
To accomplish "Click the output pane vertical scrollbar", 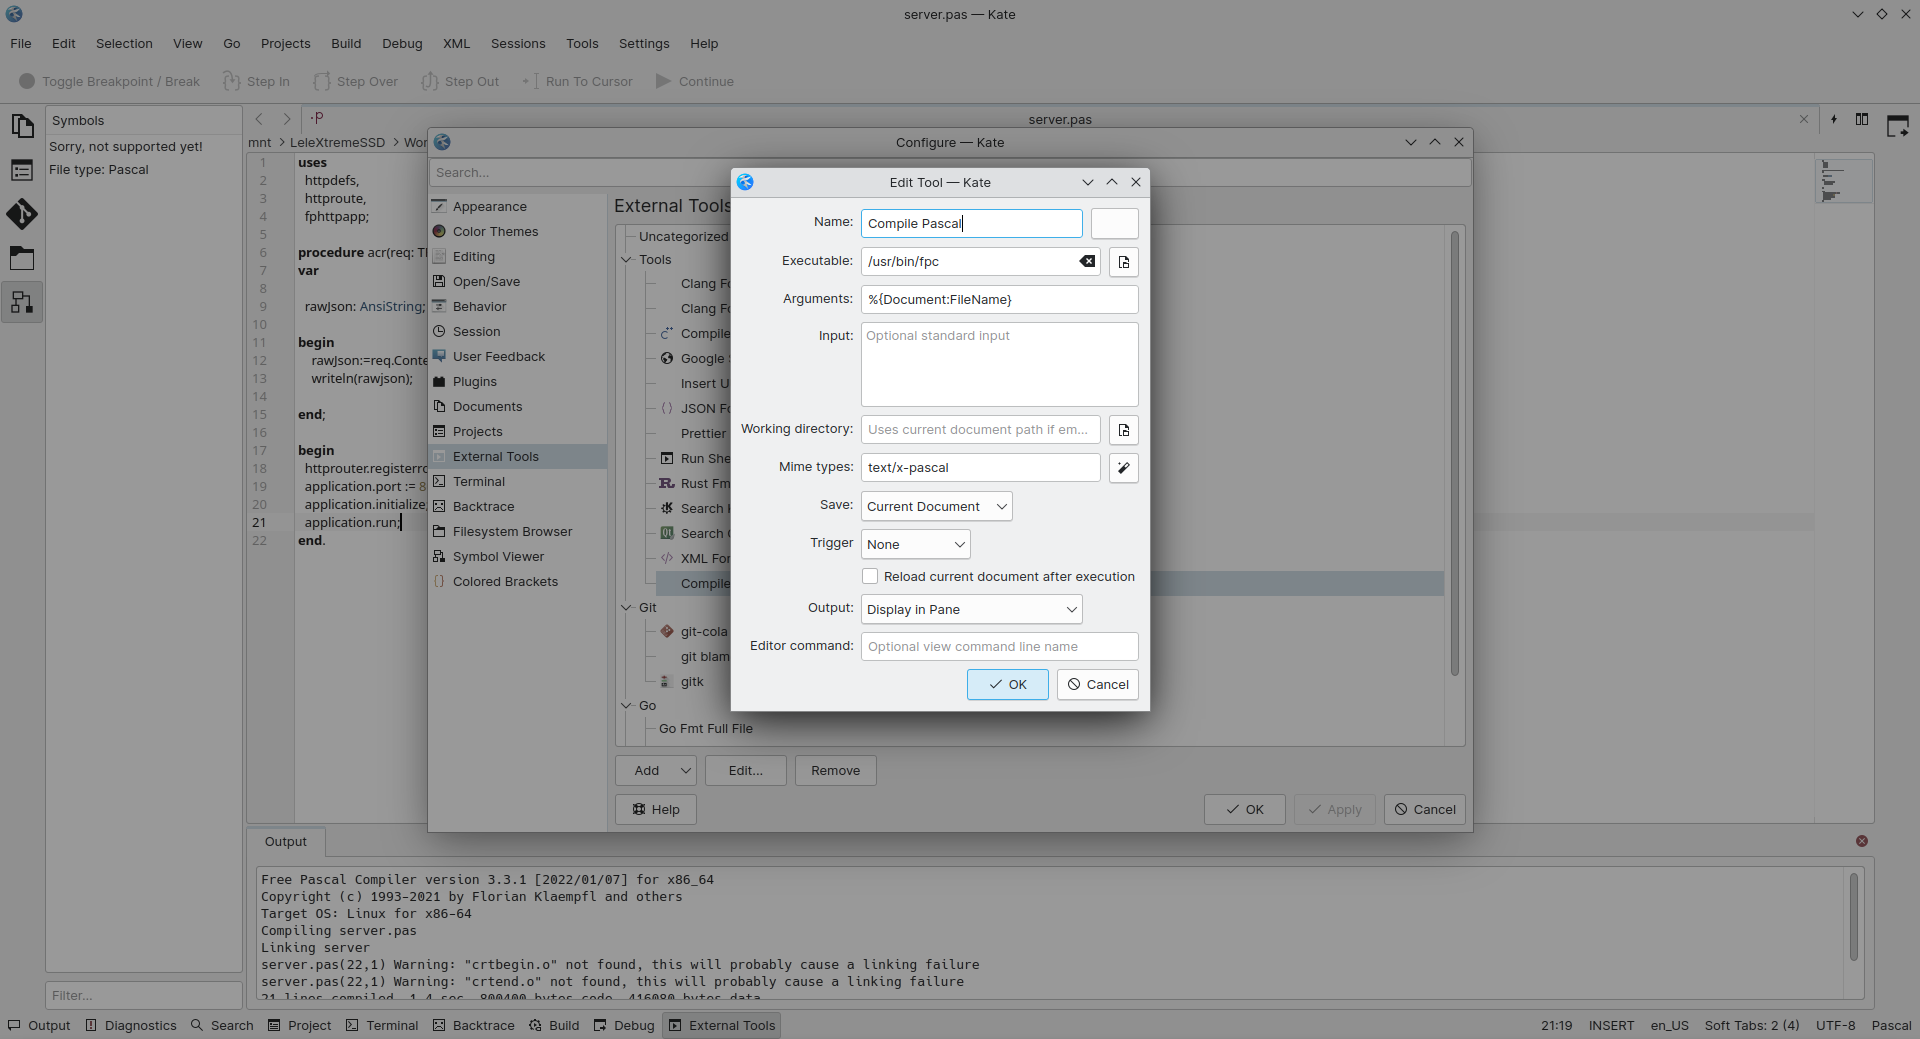I will click(x=1853, y=917).
